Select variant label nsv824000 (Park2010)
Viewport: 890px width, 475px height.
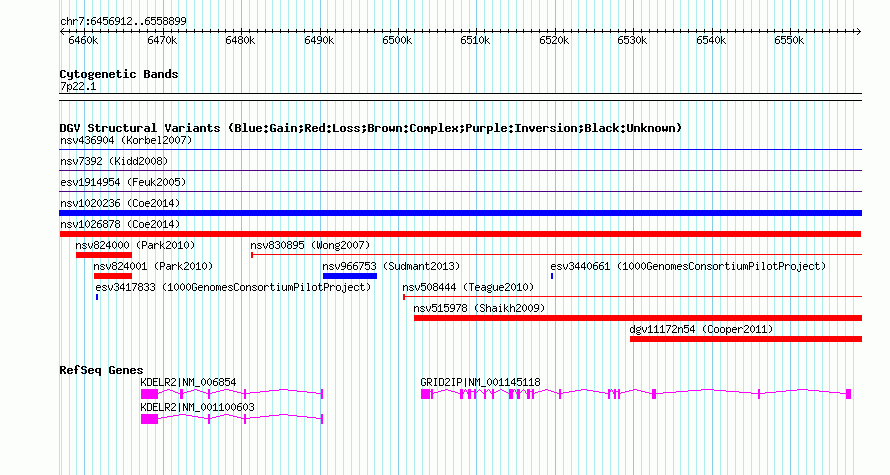coord(135,245)
